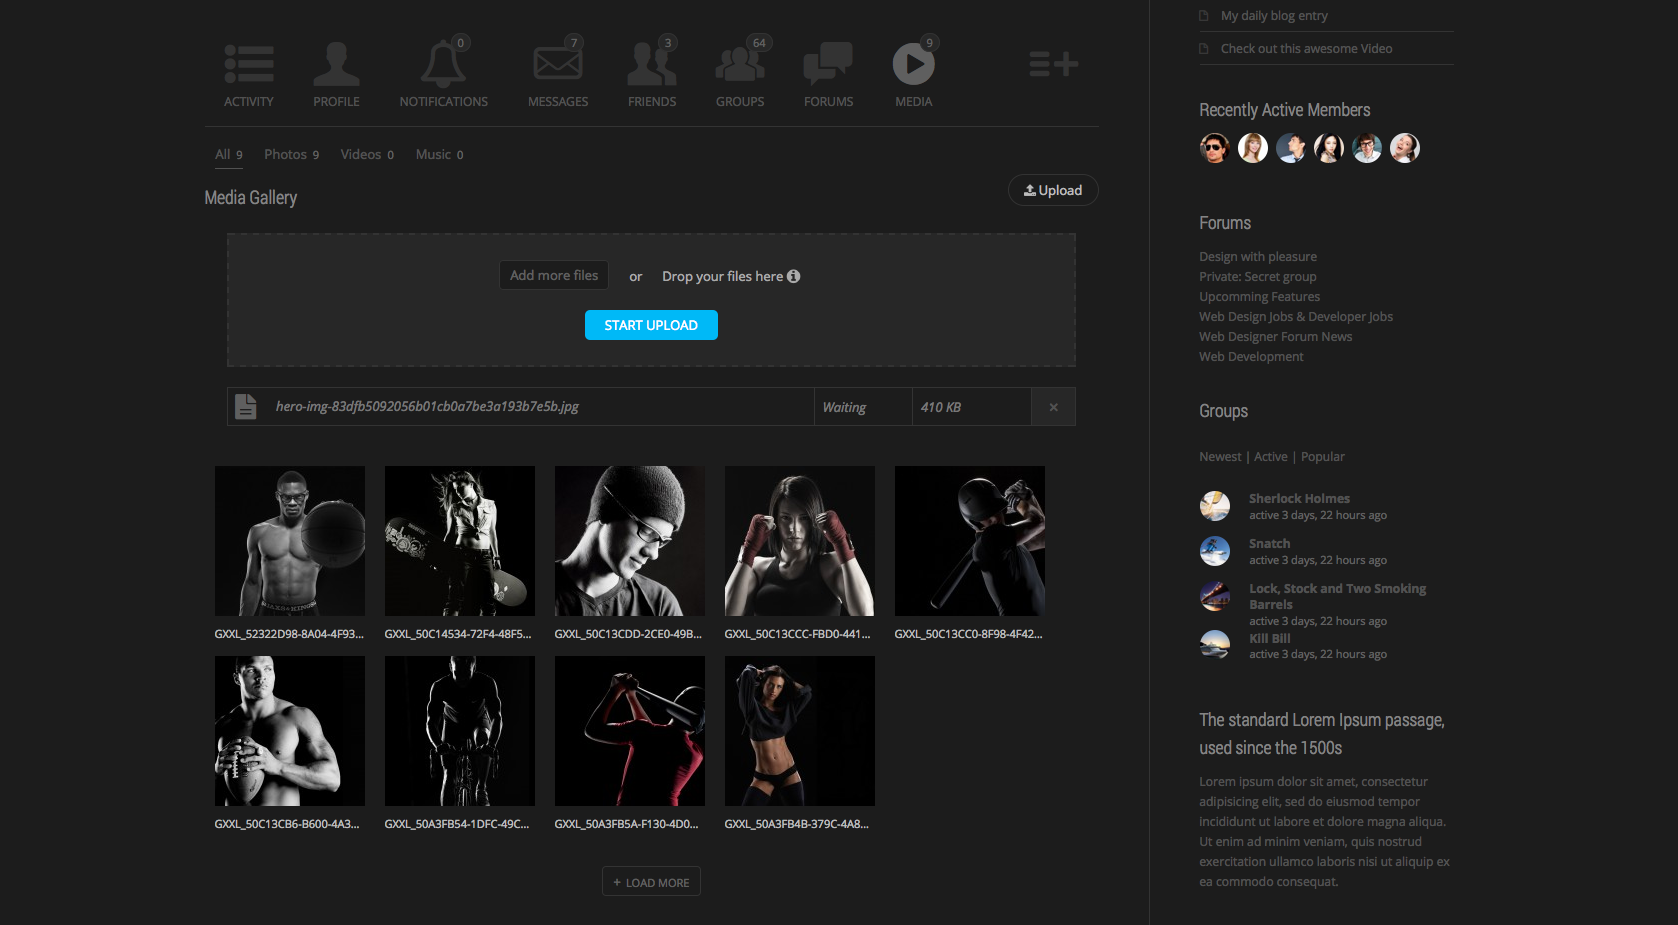Open the Notifications bell icon
This screenshot has width=1678, height=925.
pyautogui.click(x=443, y=64)
